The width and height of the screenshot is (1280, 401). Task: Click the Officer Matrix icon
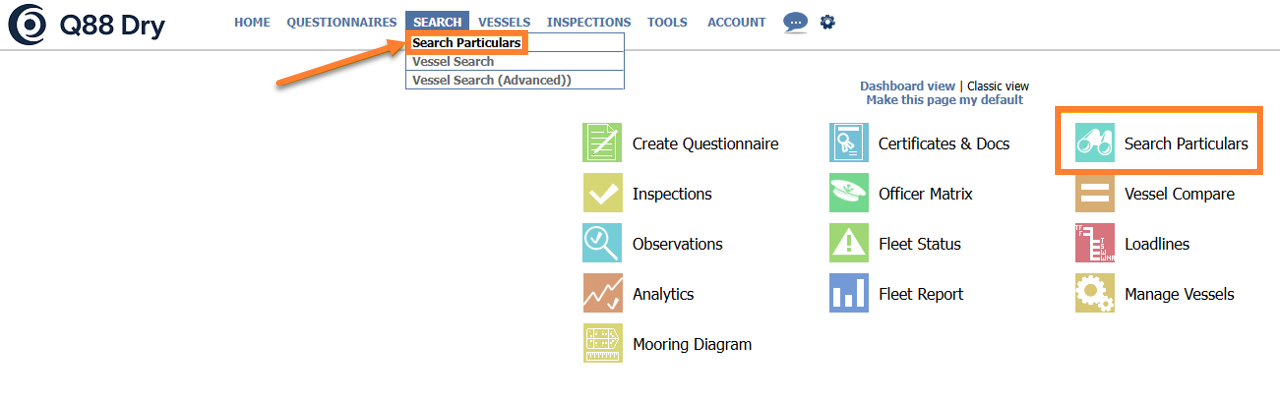848,193
